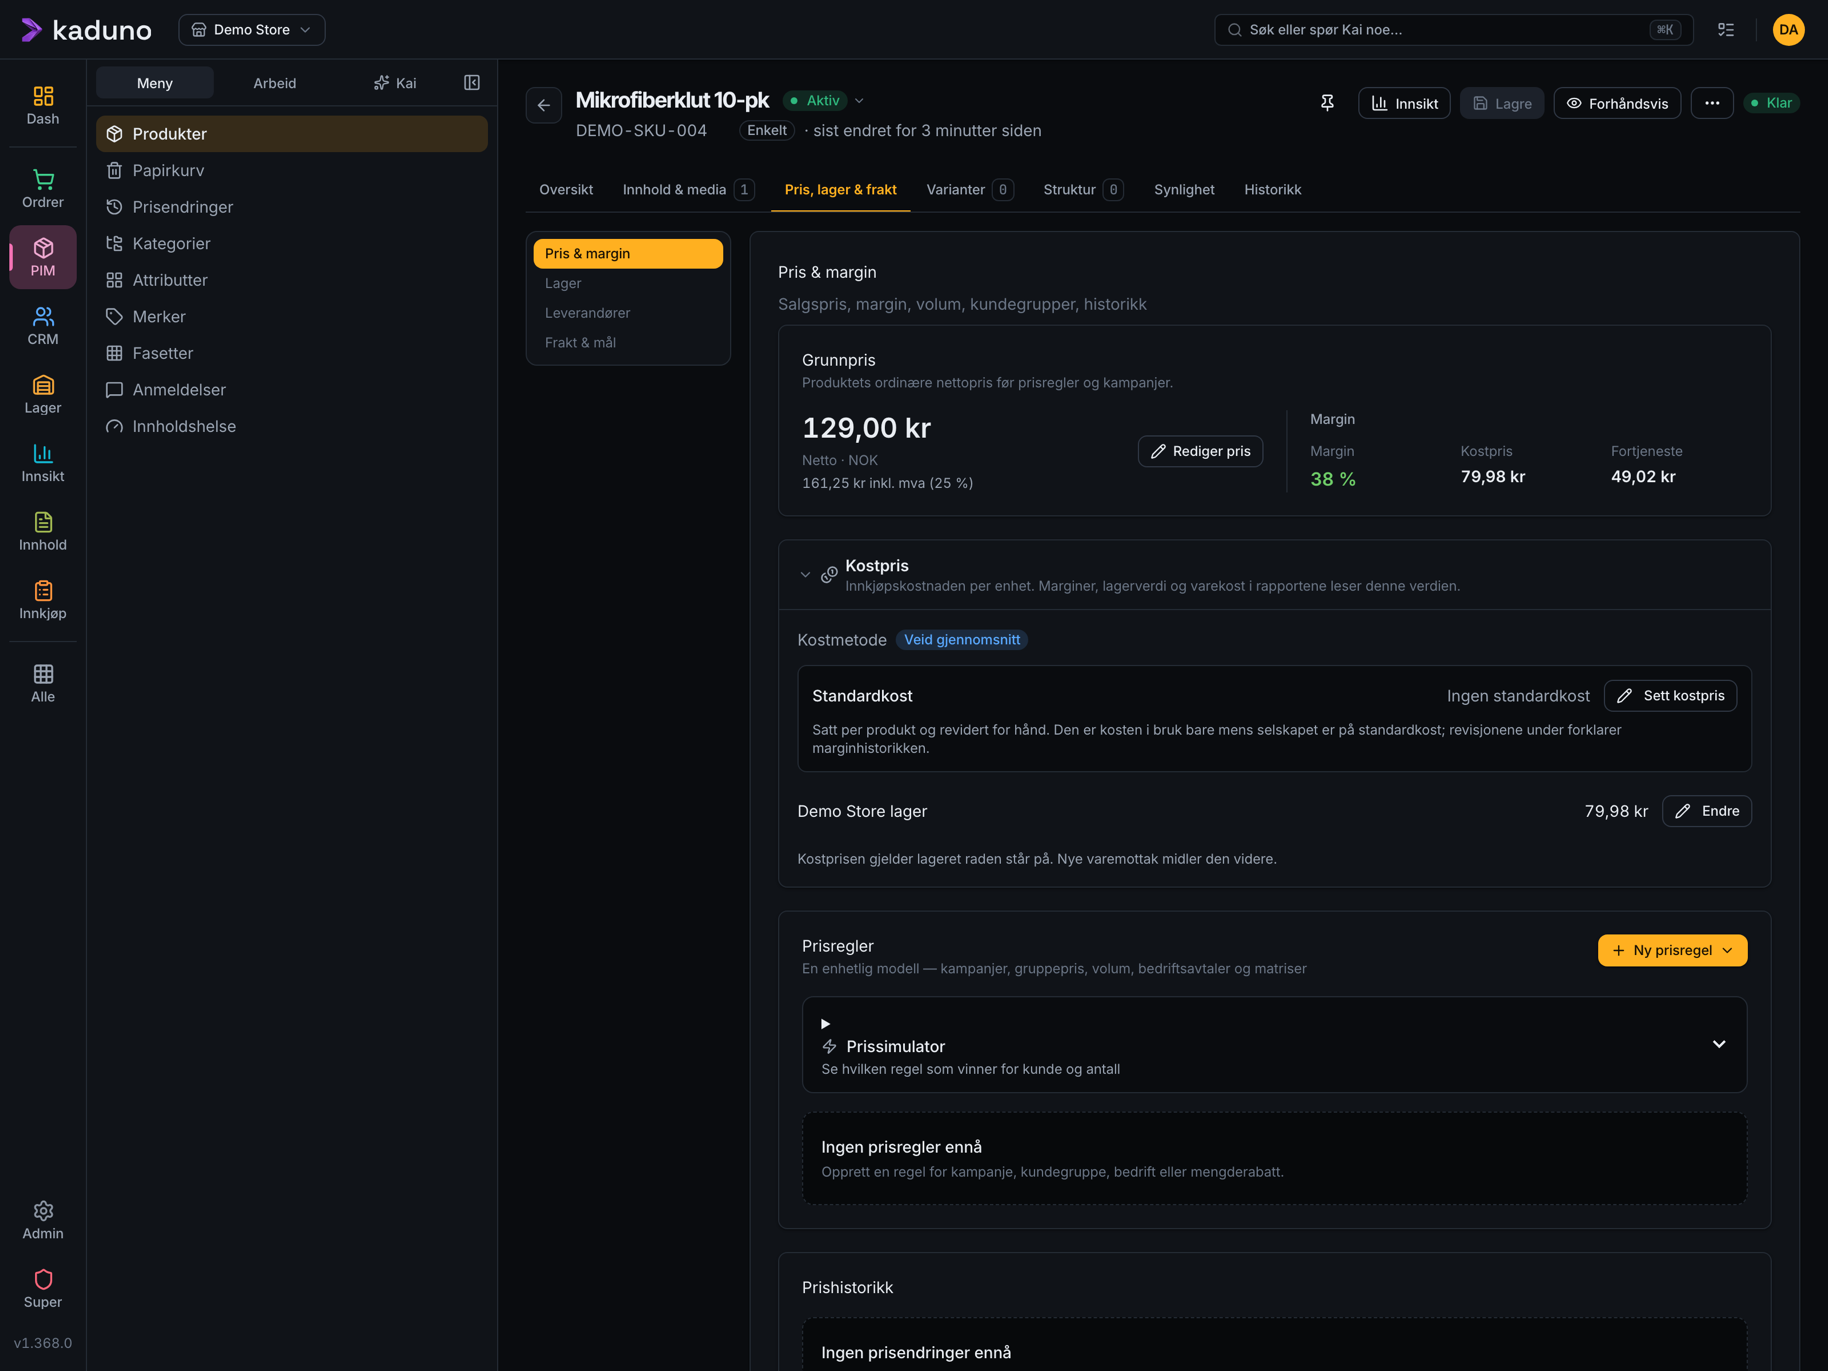Open the DA user avatar

click(1788, 30)
